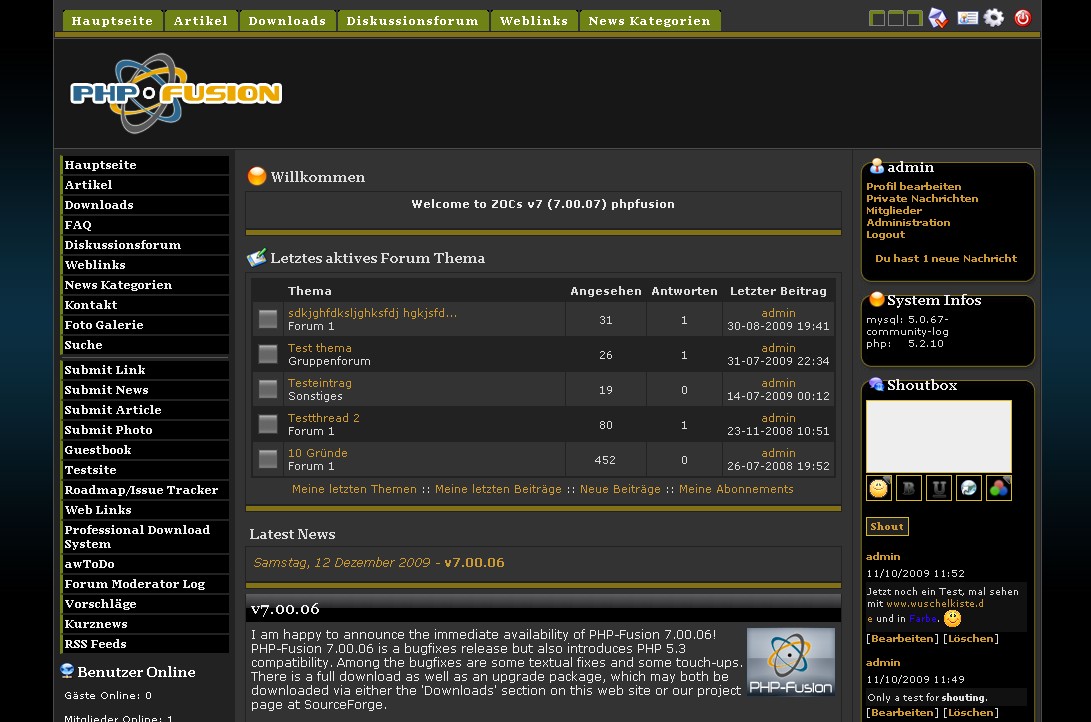
Task: Click folder icon beside Test thema thread
Action: pyautogui.click(x=268, y=354)
